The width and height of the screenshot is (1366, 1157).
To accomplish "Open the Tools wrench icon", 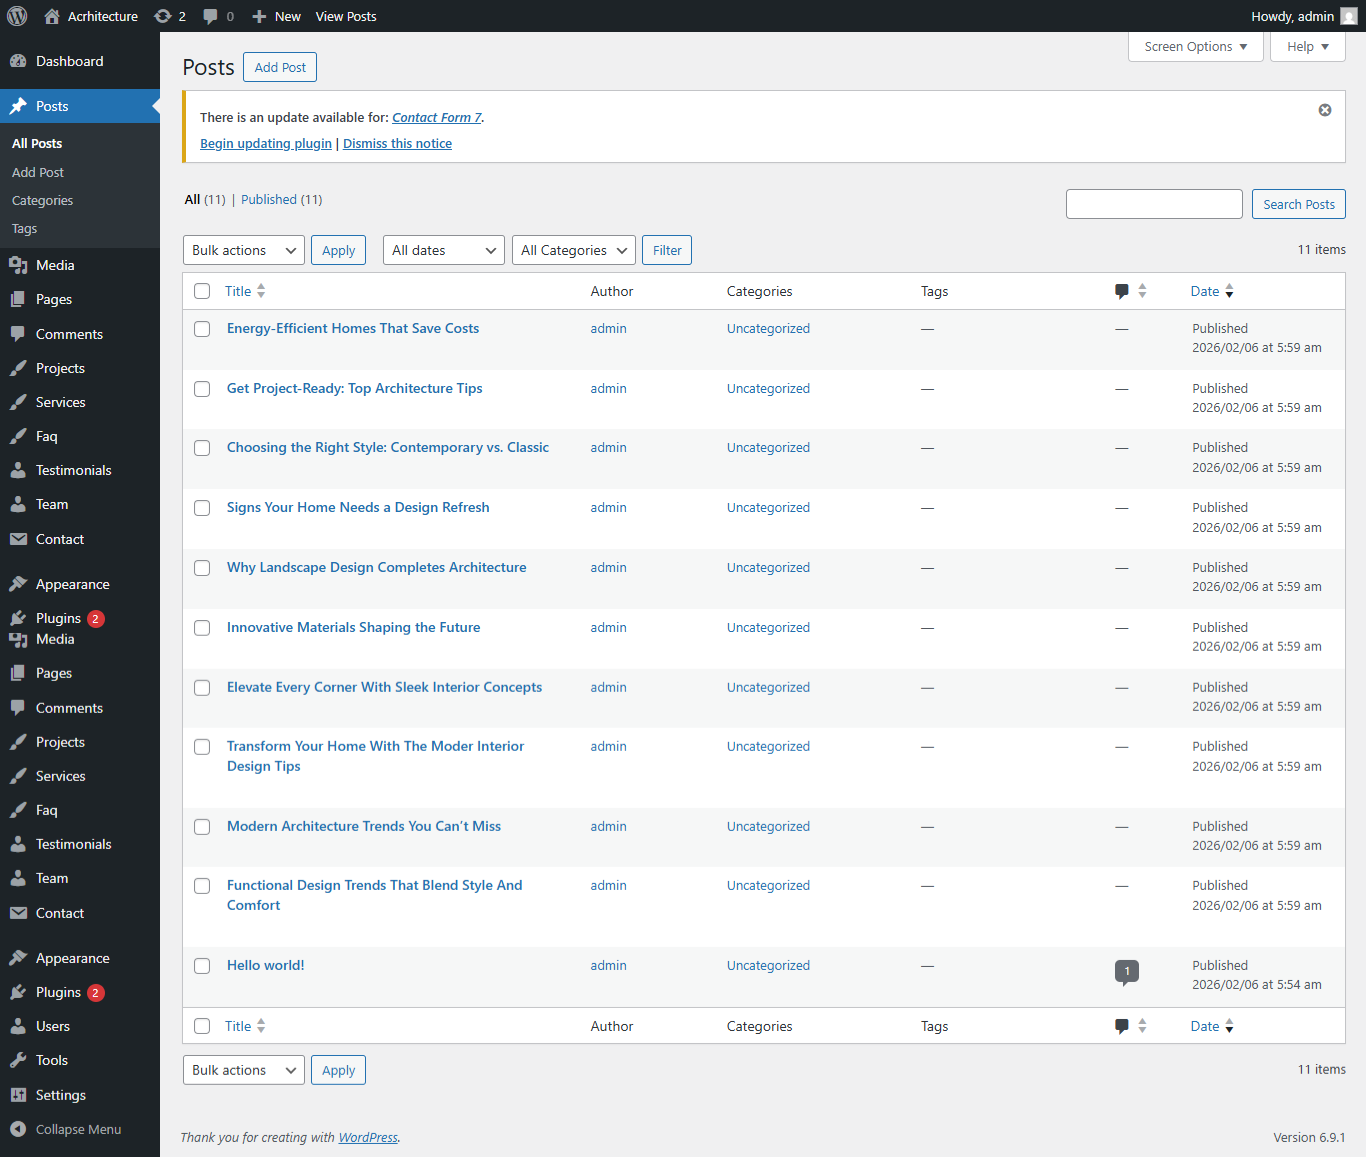I will [x=18, y=1060].
